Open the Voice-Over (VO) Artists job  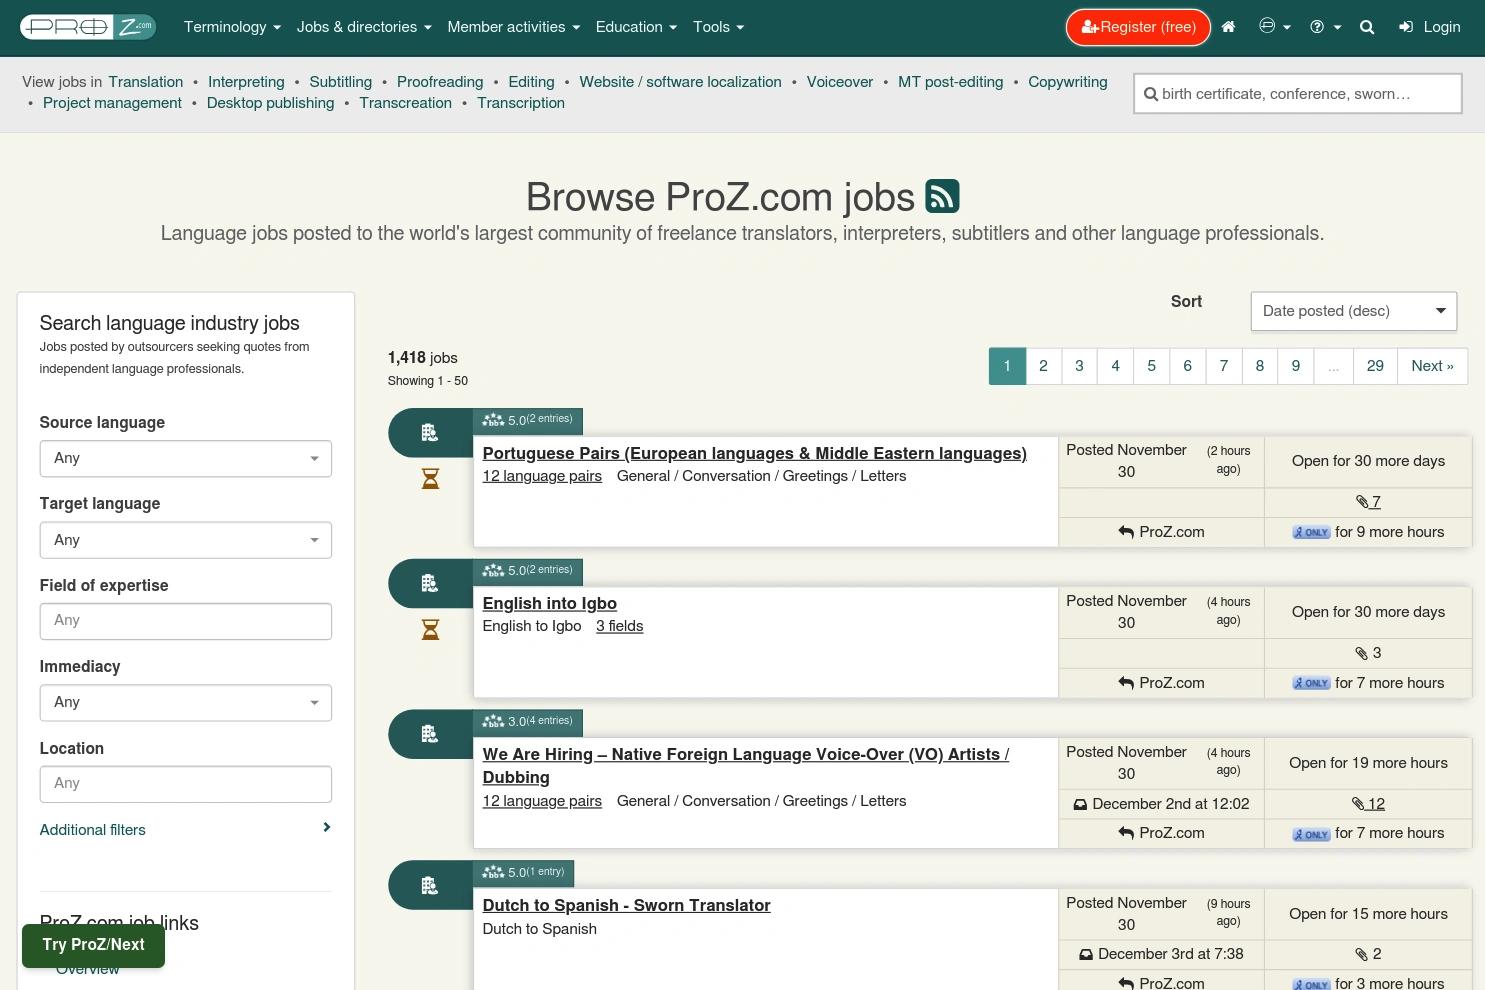click(x=746, y=766)
